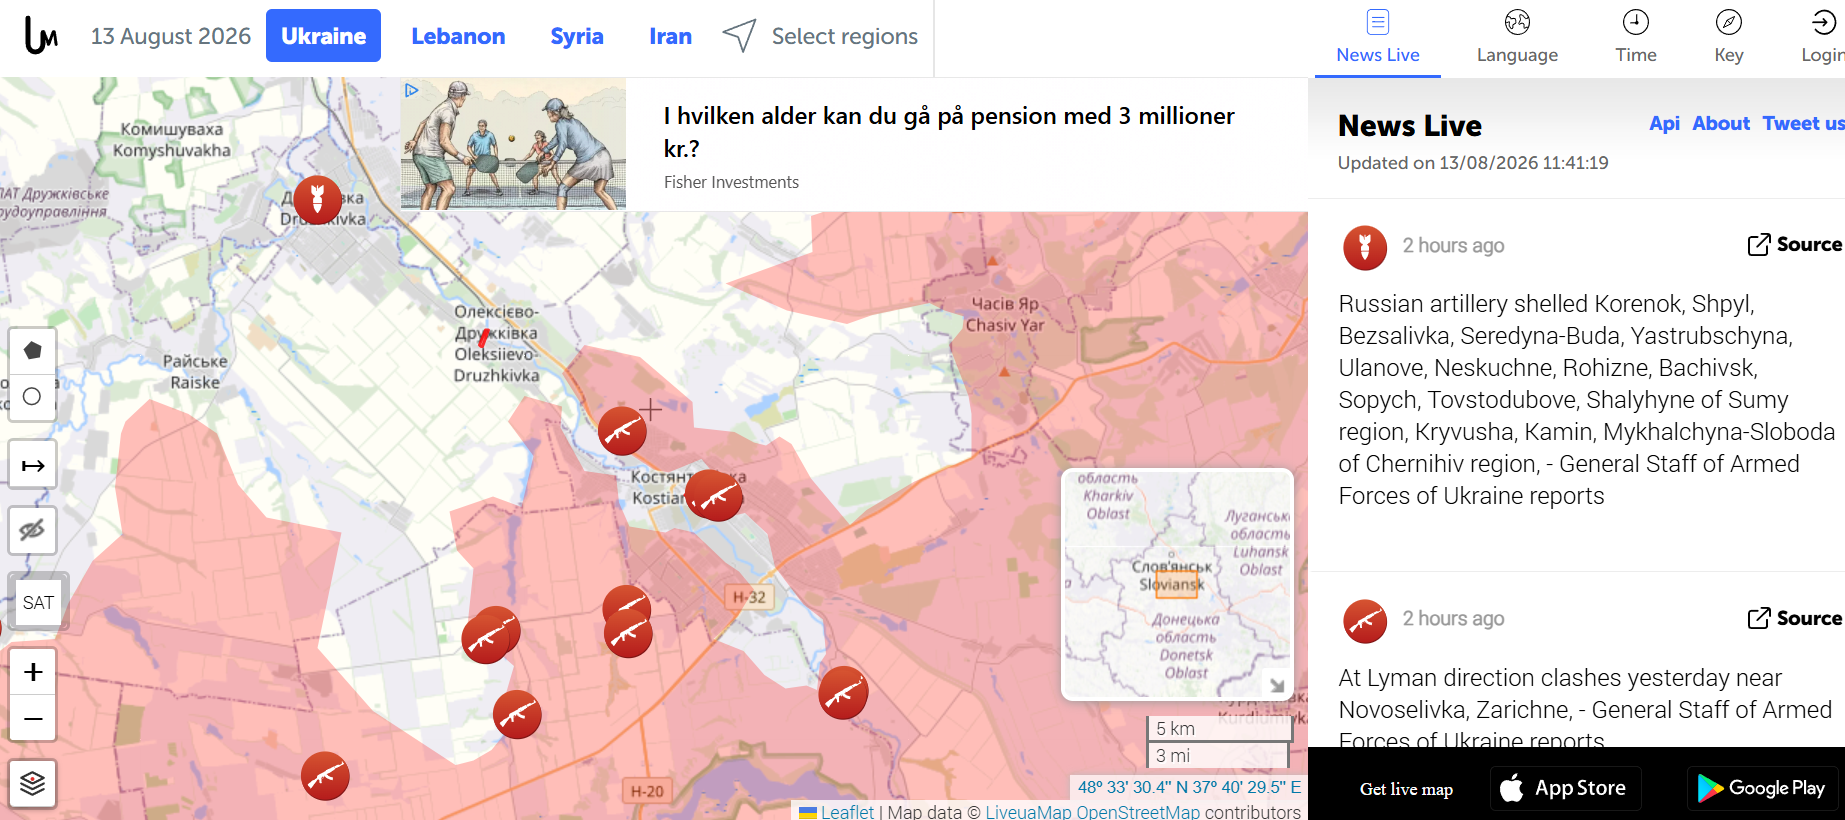The height and width of the screenshot is (820, 1845).
Task: Click the pickleball ad illustration
Action: pyautogui.click(x=513, y=144)
